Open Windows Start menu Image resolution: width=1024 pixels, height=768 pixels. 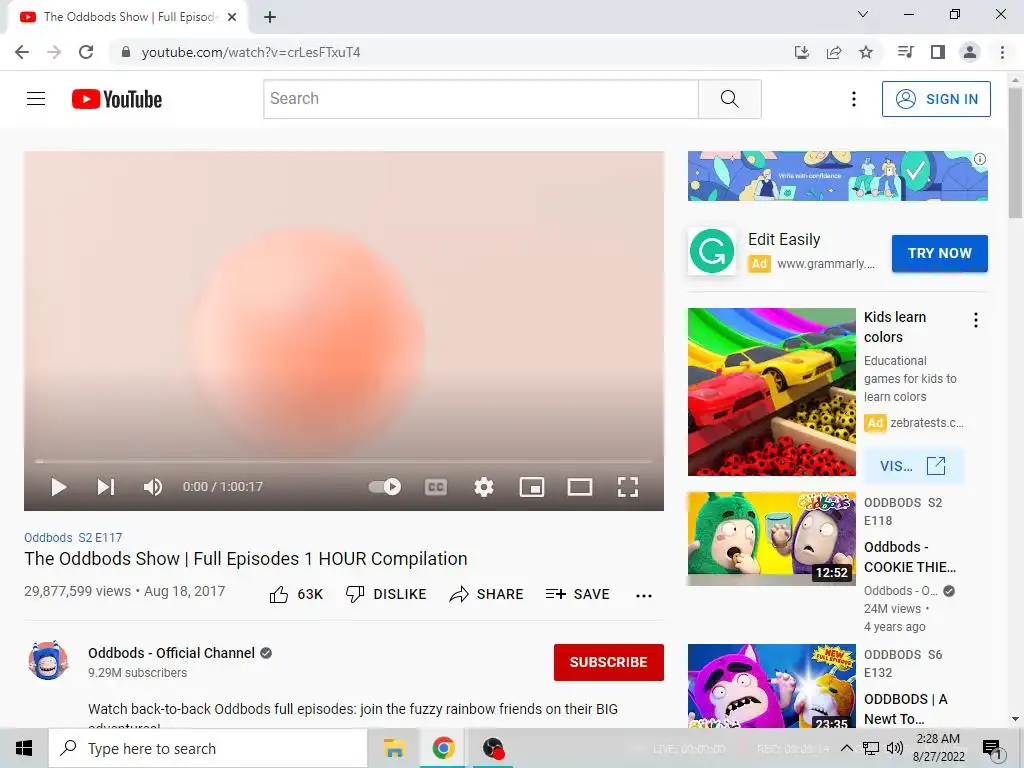(24, 748)
